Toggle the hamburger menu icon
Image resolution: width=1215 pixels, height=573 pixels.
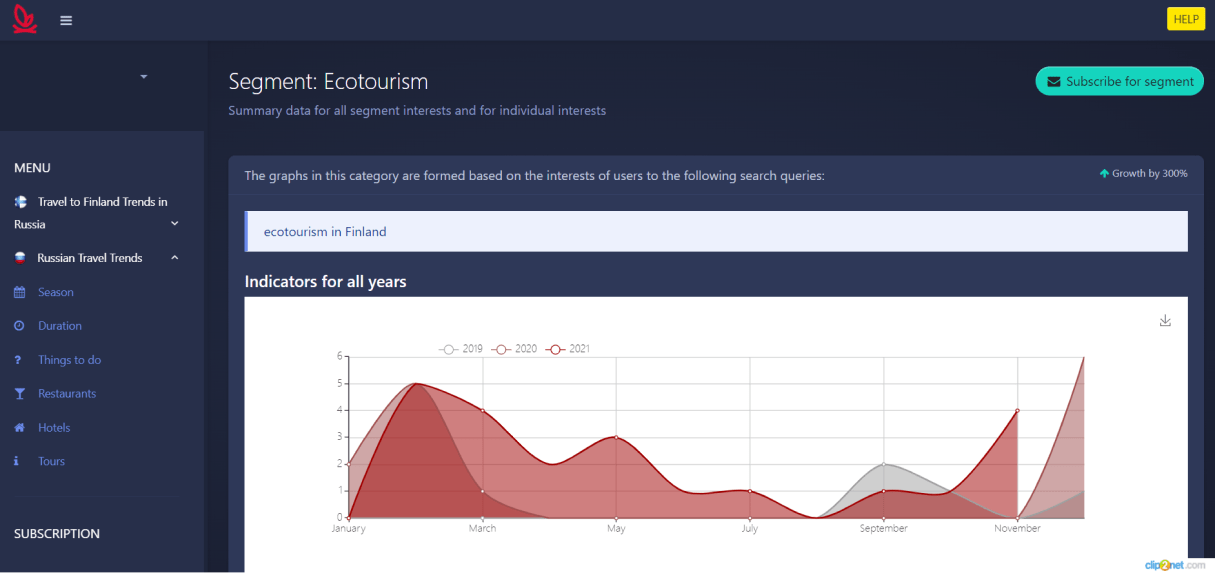[66, 20]
